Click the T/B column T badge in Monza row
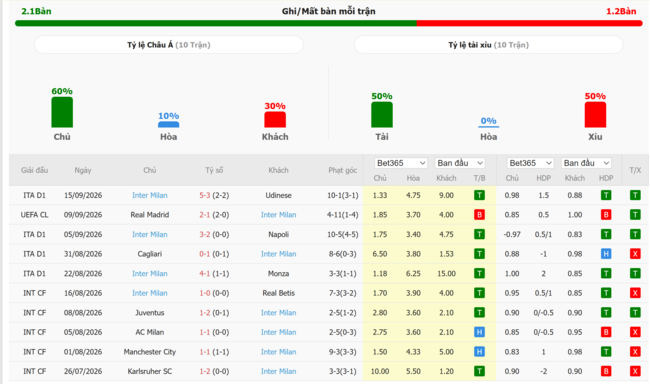This screenshot has height=384, width=650. click(479, 273)
